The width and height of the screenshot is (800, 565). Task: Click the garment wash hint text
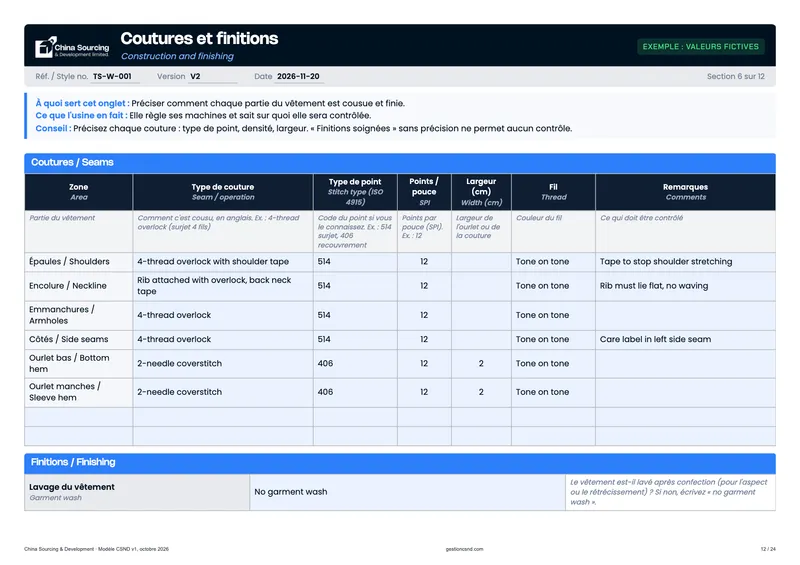point(669,492)
